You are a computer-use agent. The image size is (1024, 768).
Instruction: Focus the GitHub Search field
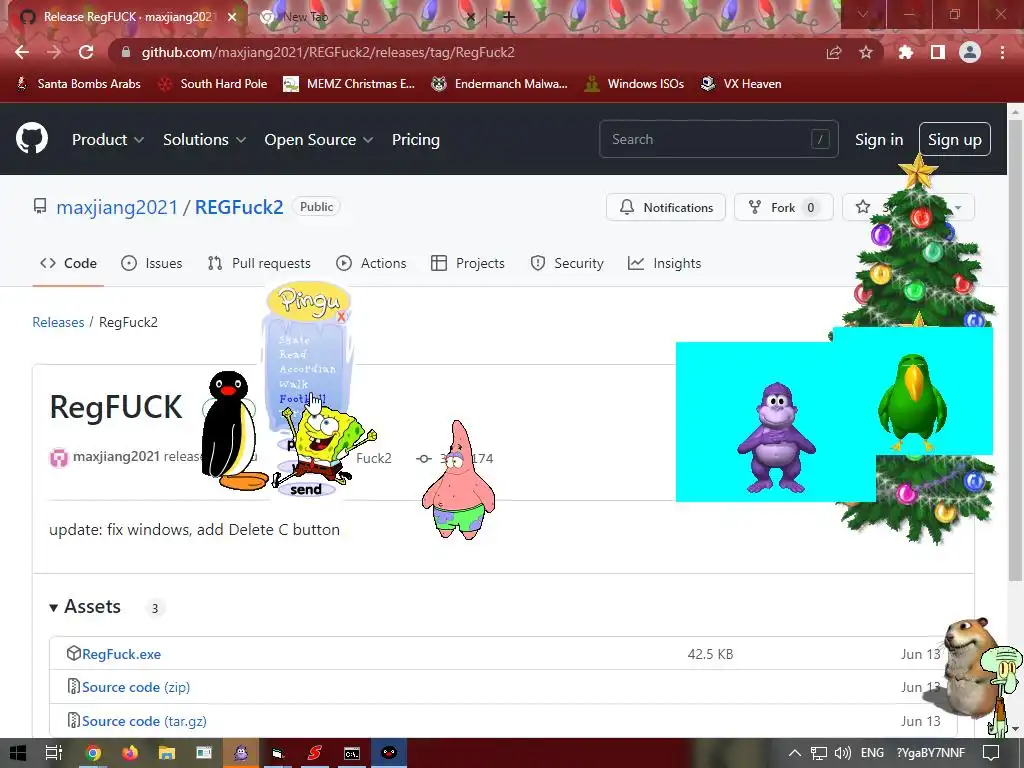[x=718, y=139]
